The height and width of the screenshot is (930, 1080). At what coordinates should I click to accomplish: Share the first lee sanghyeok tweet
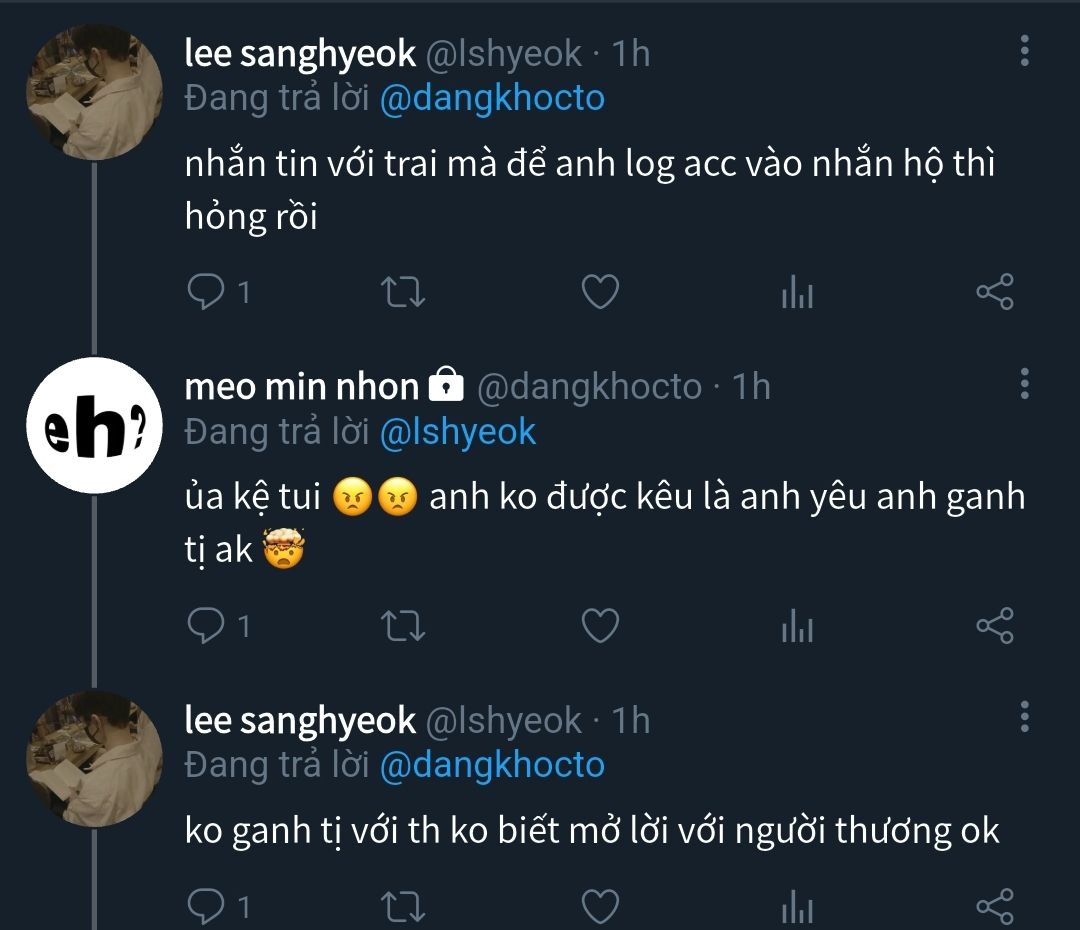pyautogui.click(x=994, y=292)
